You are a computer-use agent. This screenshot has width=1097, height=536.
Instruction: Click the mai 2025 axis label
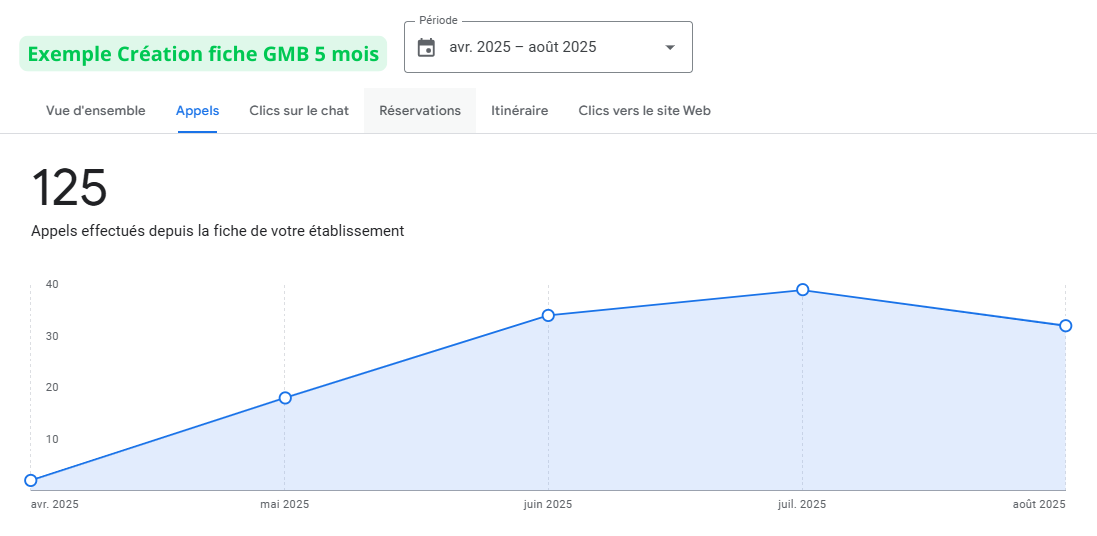pyautogui.click(x=285, y=505)
